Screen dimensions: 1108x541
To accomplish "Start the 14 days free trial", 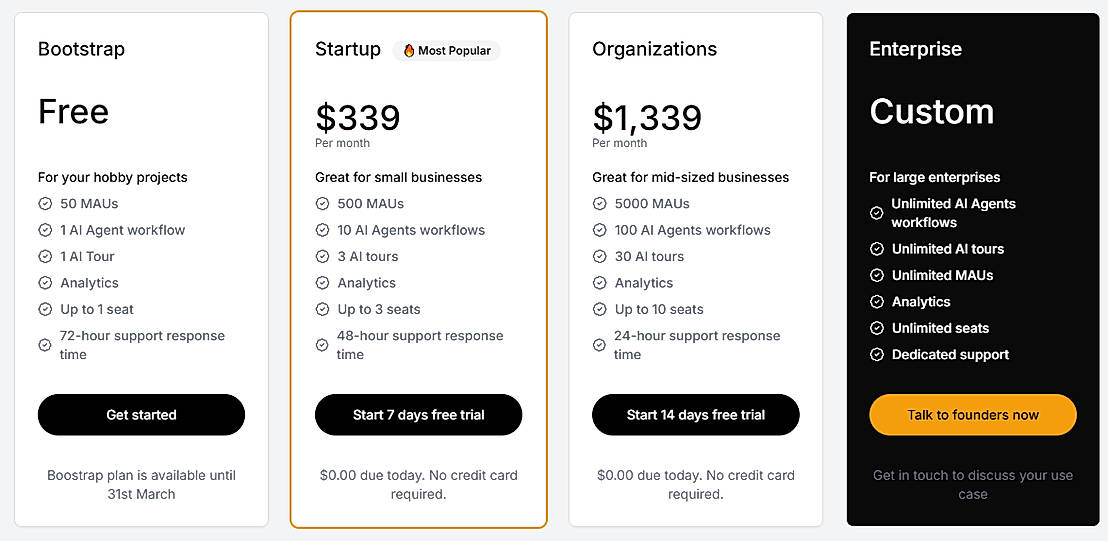I will pyautogui.click(x=695, y=415).
